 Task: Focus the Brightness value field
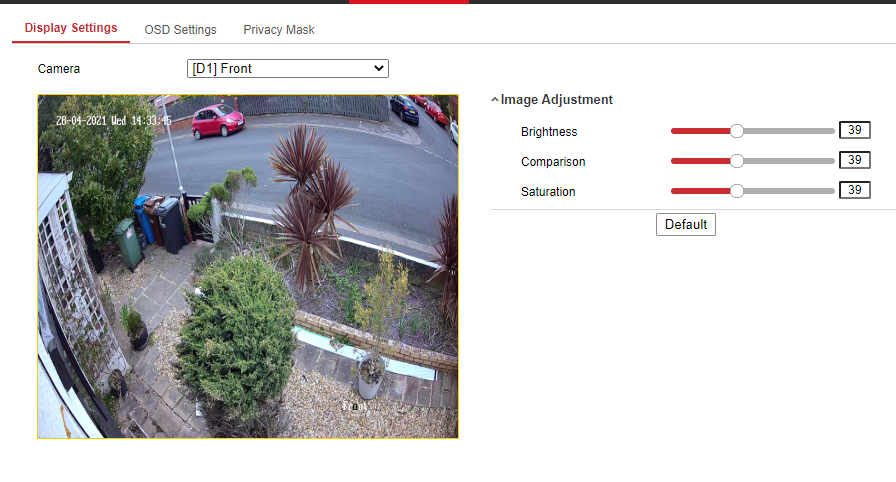854,131
